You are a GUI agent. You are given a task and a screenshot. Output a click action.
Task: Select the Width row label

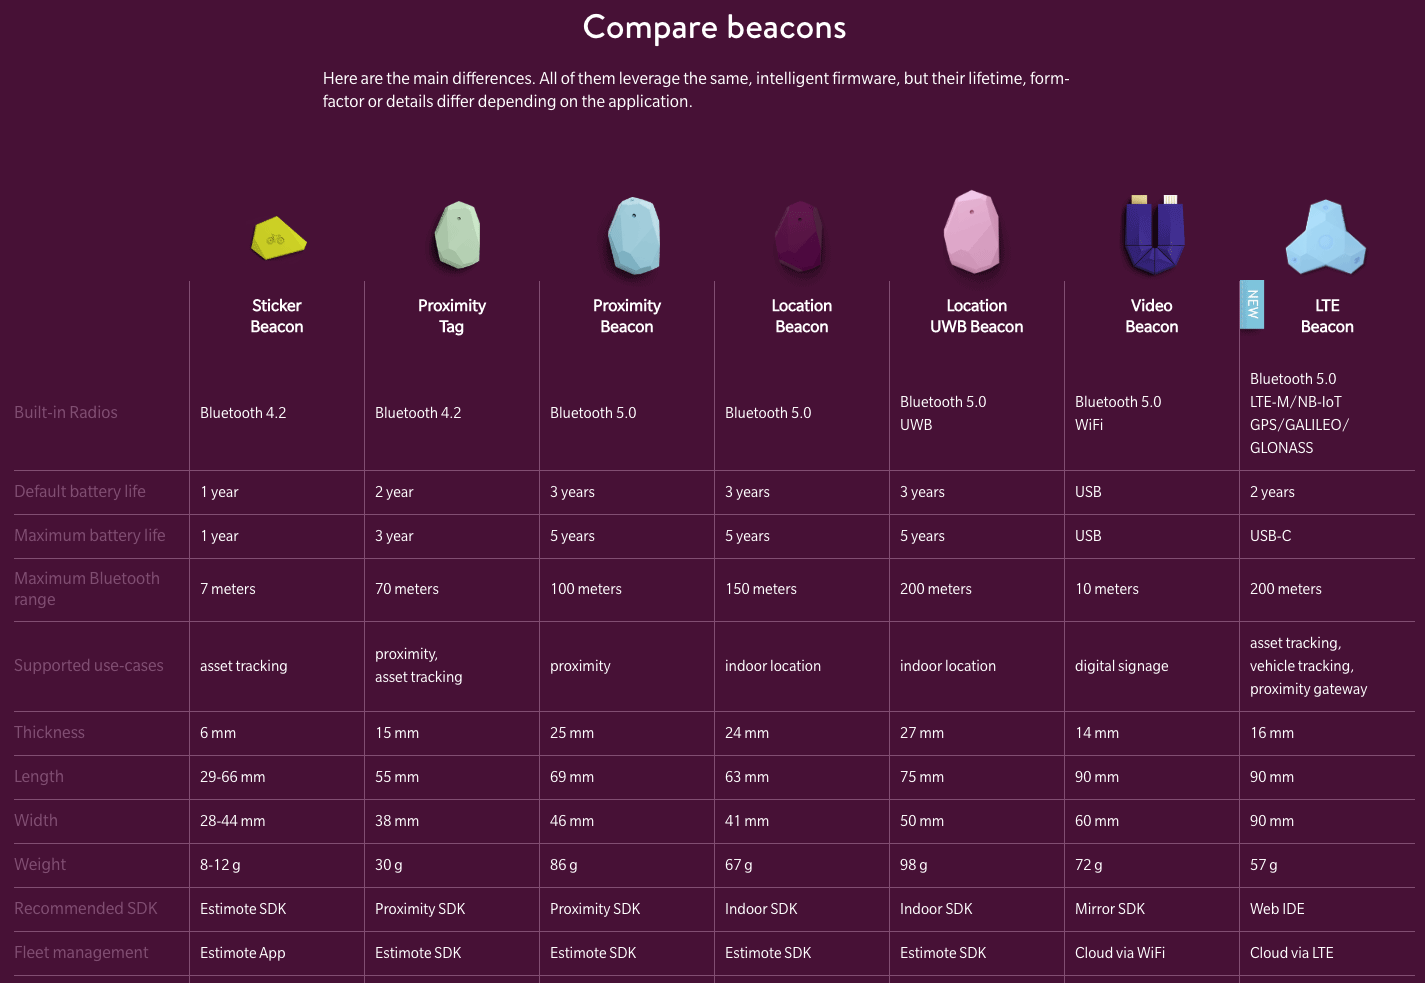36,820
